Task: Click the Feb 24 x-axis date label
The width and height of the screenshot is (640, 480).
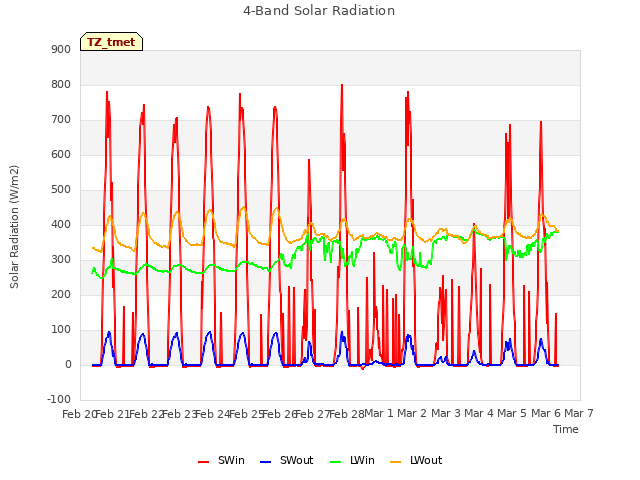Action: tap(213, 414)
